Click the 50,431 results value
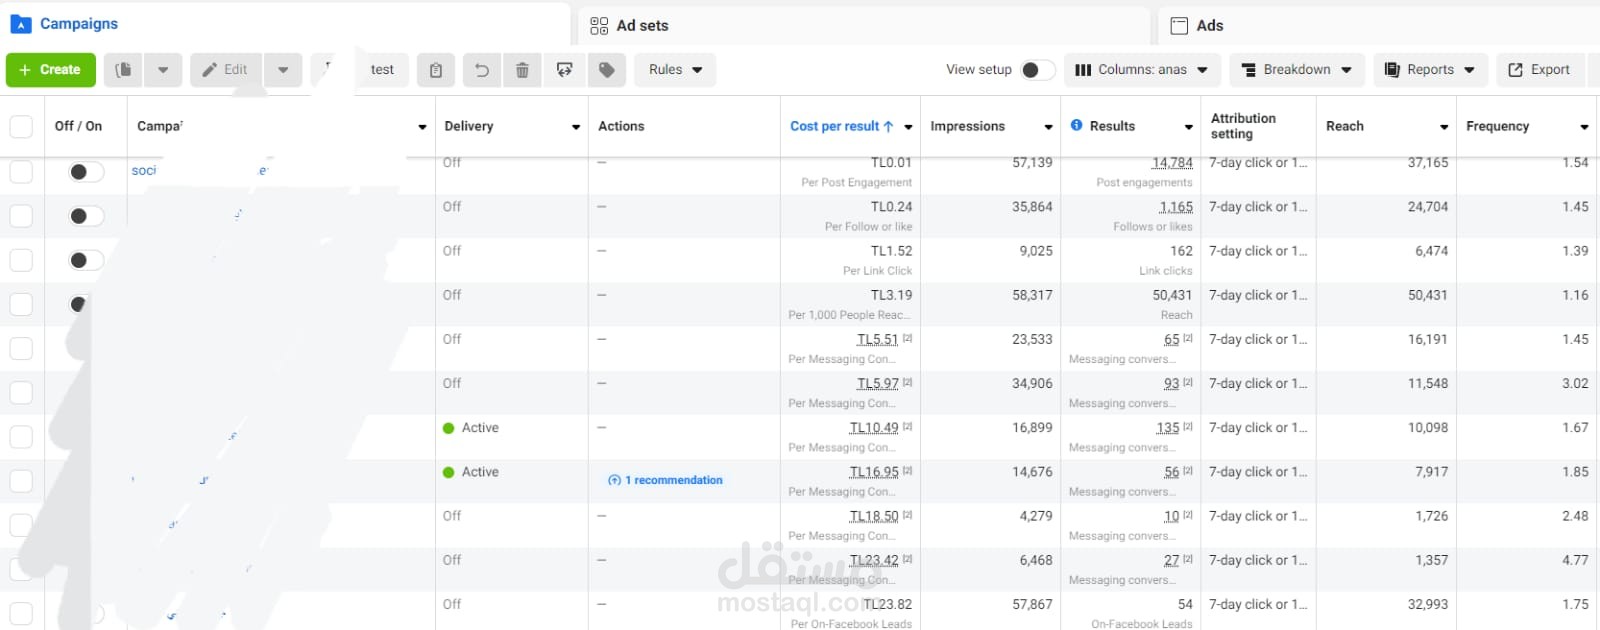Screen dimensions: 1600x630 1172,296
